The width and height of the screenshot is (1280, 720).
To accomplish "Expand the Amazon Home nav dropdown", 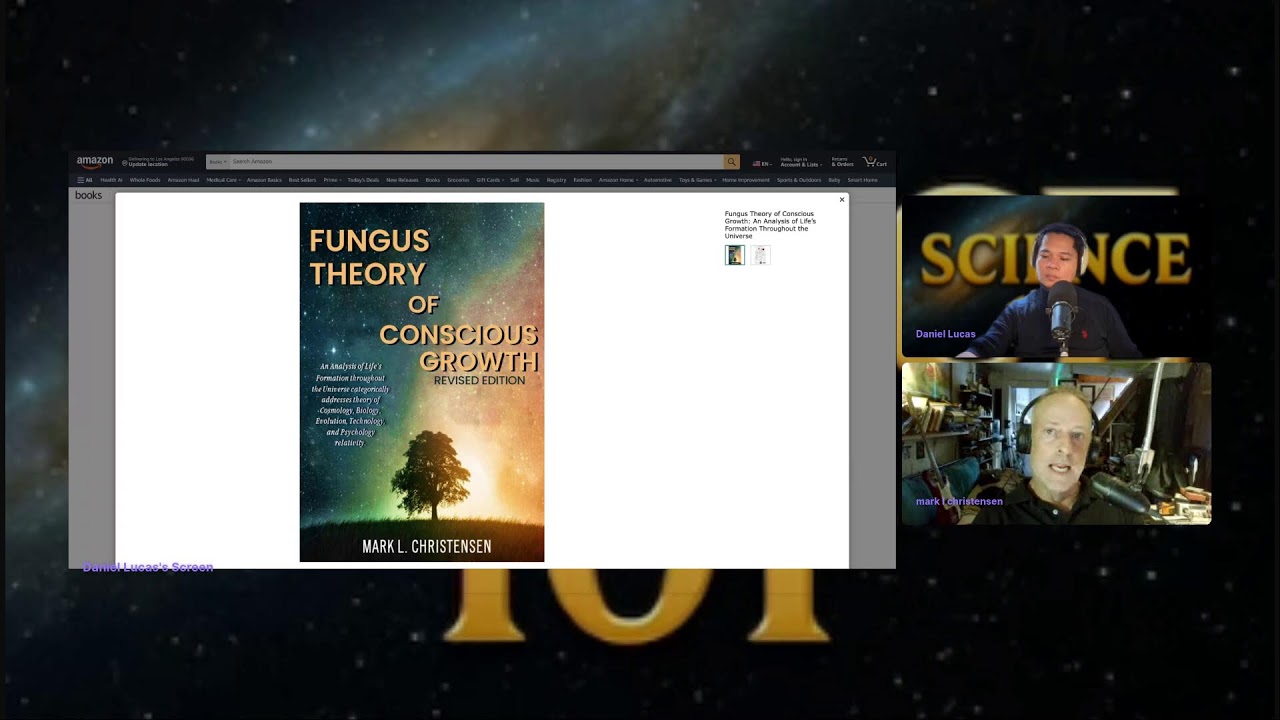I will tap(618, 180).
